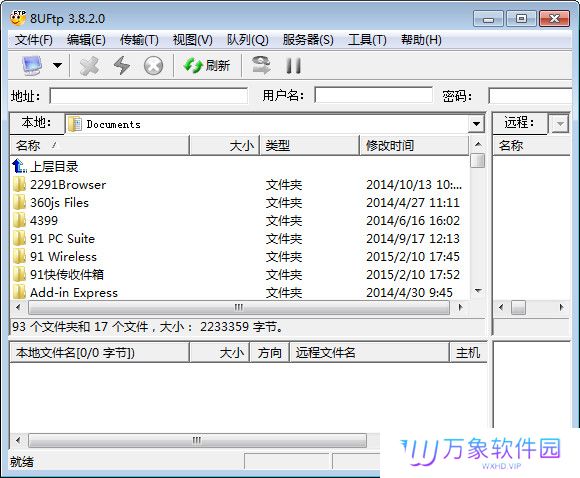Screen dimensions: 580x478
Task: Click the disconnect X toolbar icon
Action: pyautogui.click(x=89, y=66)
